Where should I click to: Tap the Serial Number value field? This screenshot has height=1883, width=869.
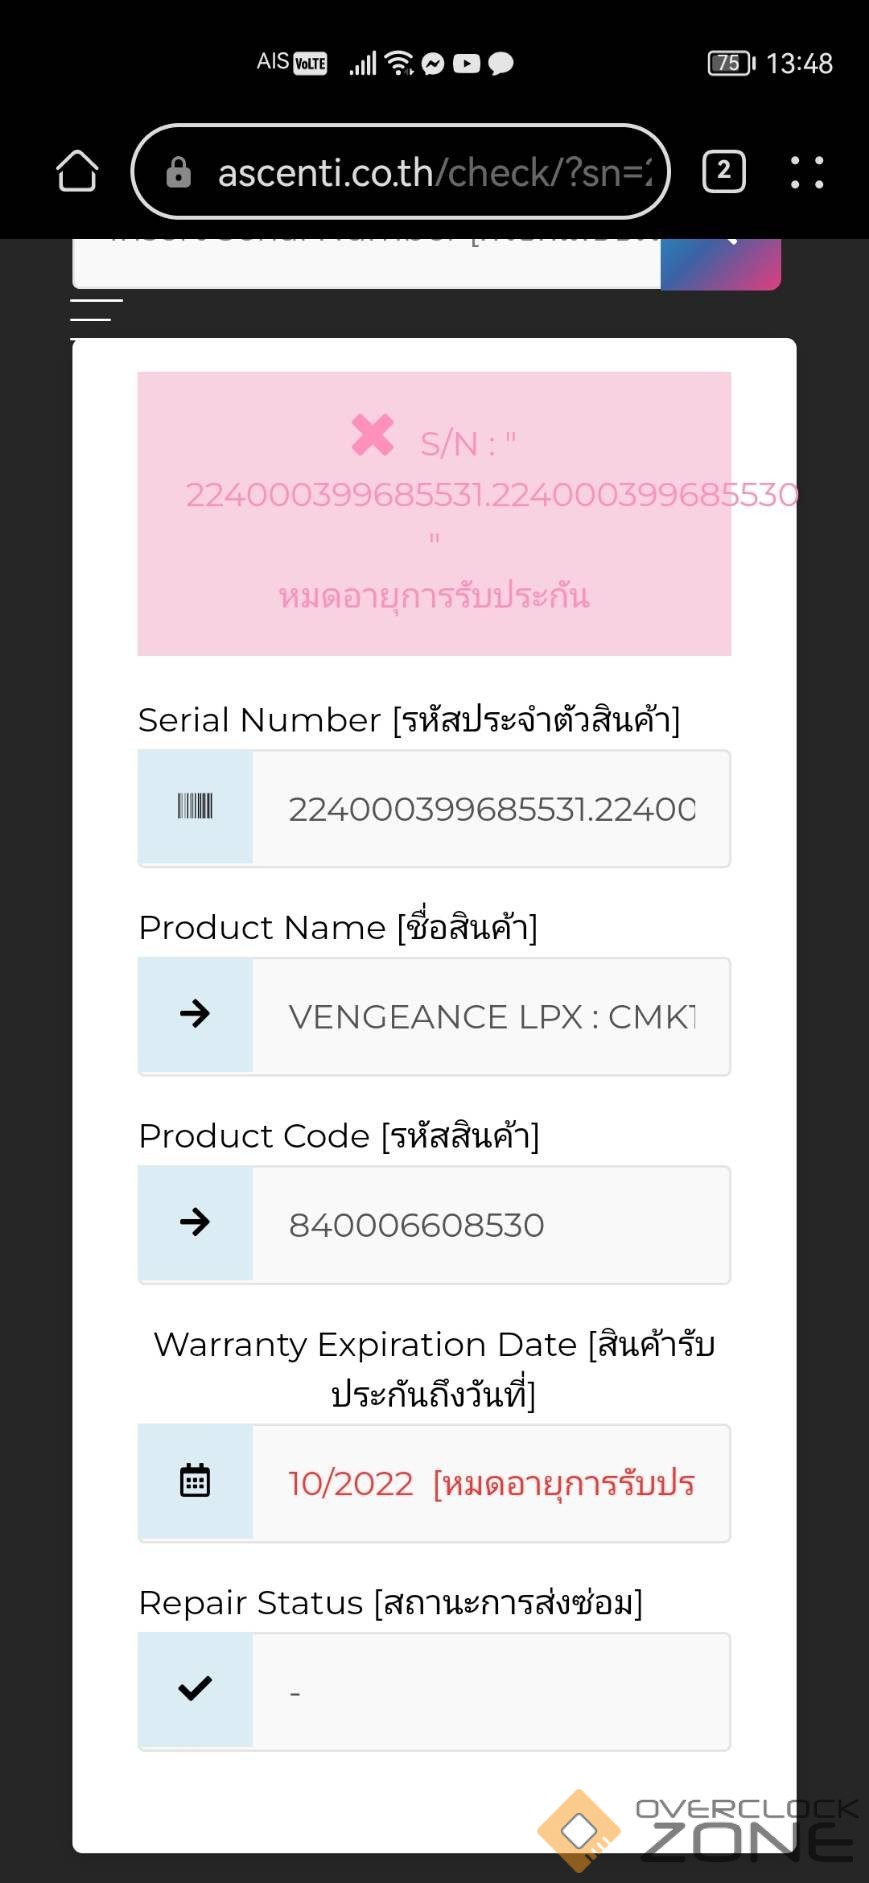point(491,809)
